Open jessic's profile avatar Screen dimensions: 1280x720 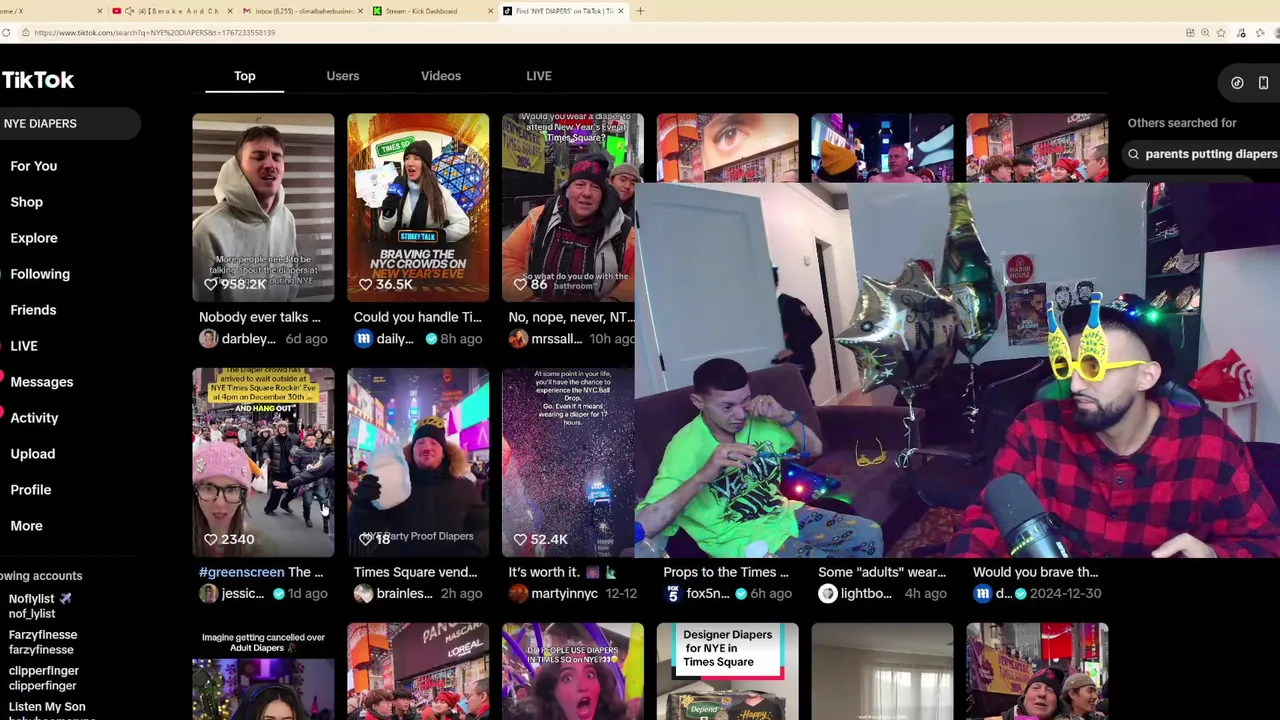point(208,594)
